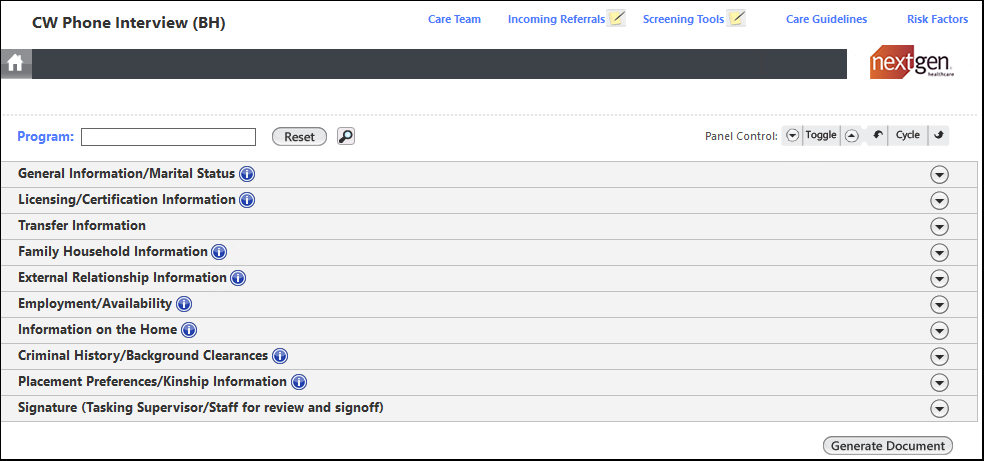The height and width of the screenshot is (461, 984).
Task: Open the Incoming Referrals notepad icon
Action: 617,18
